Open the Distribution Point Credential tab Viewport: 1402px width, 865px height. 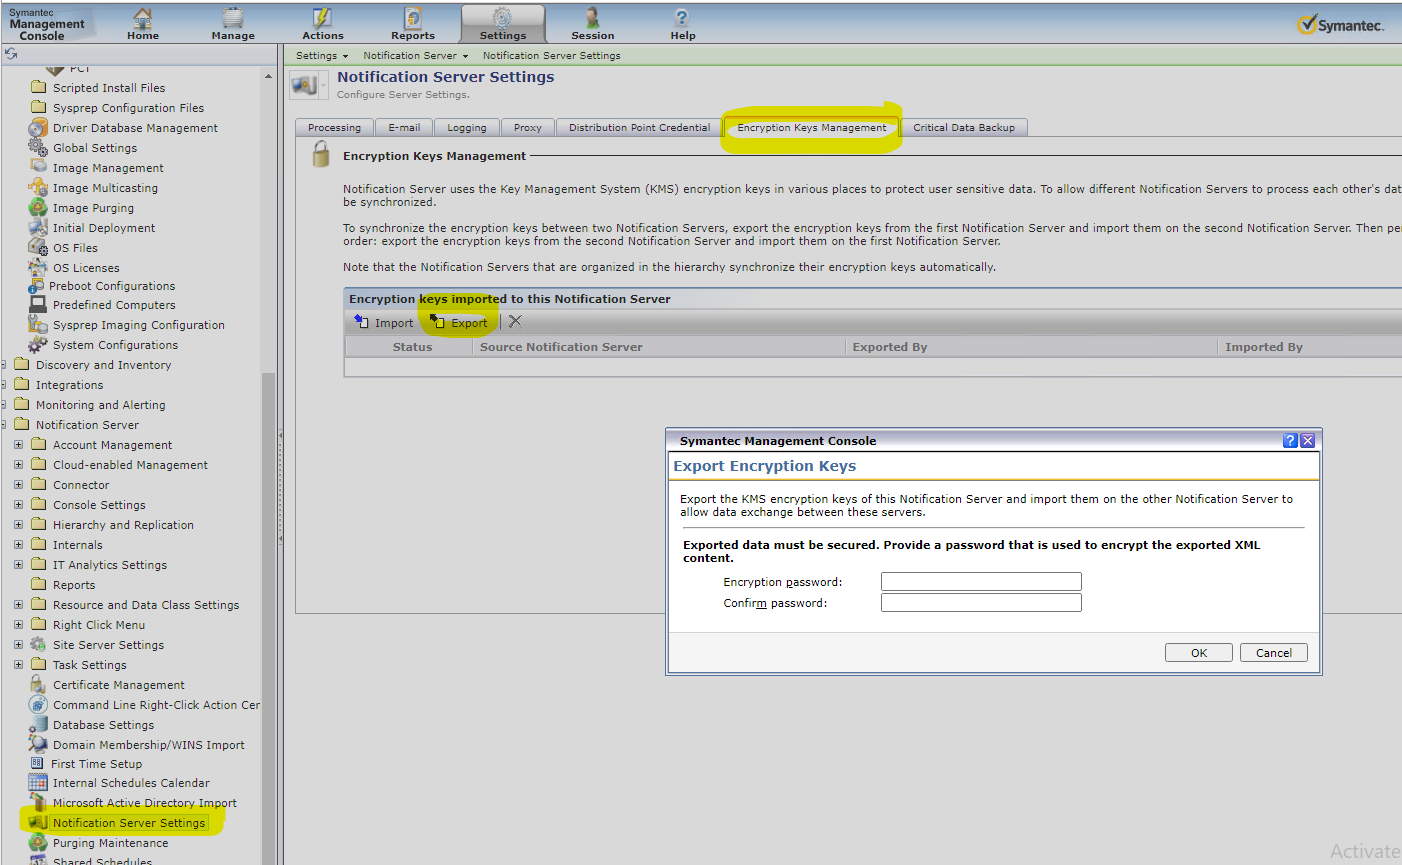pyautogui.click(x=639, y=127)
